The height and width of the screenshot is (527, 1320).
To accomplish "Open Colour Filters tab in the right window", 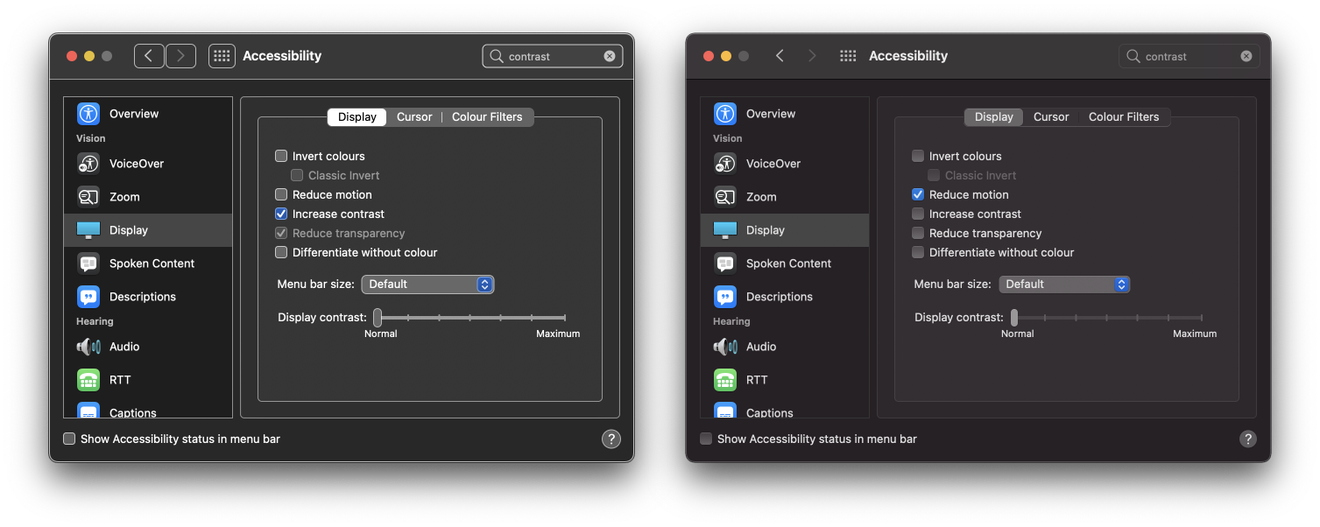I will tap(1123, 117).
